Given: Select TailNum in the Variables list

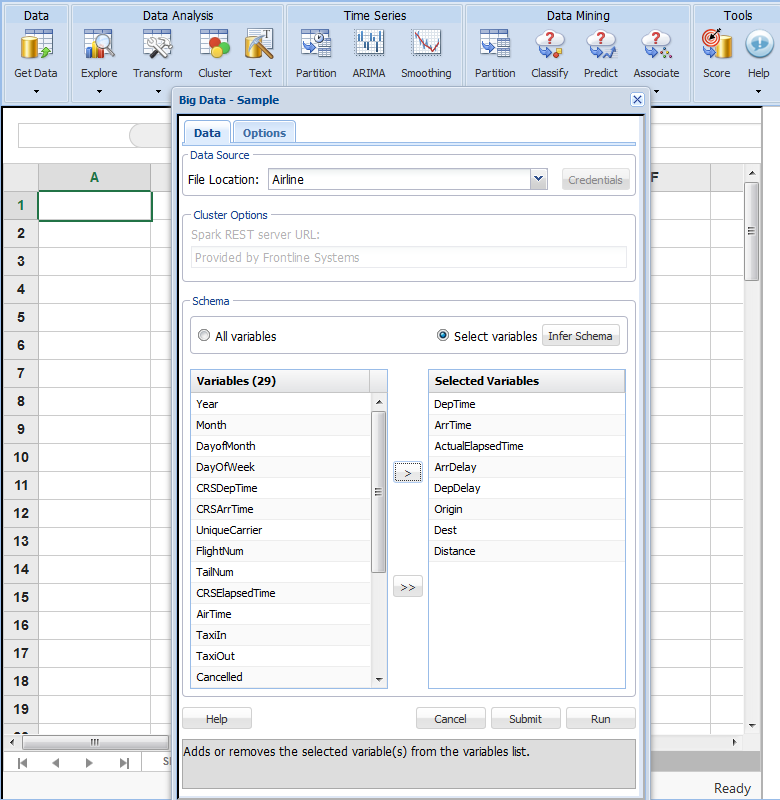Looking at the screenshot, I should pos(281,571).
